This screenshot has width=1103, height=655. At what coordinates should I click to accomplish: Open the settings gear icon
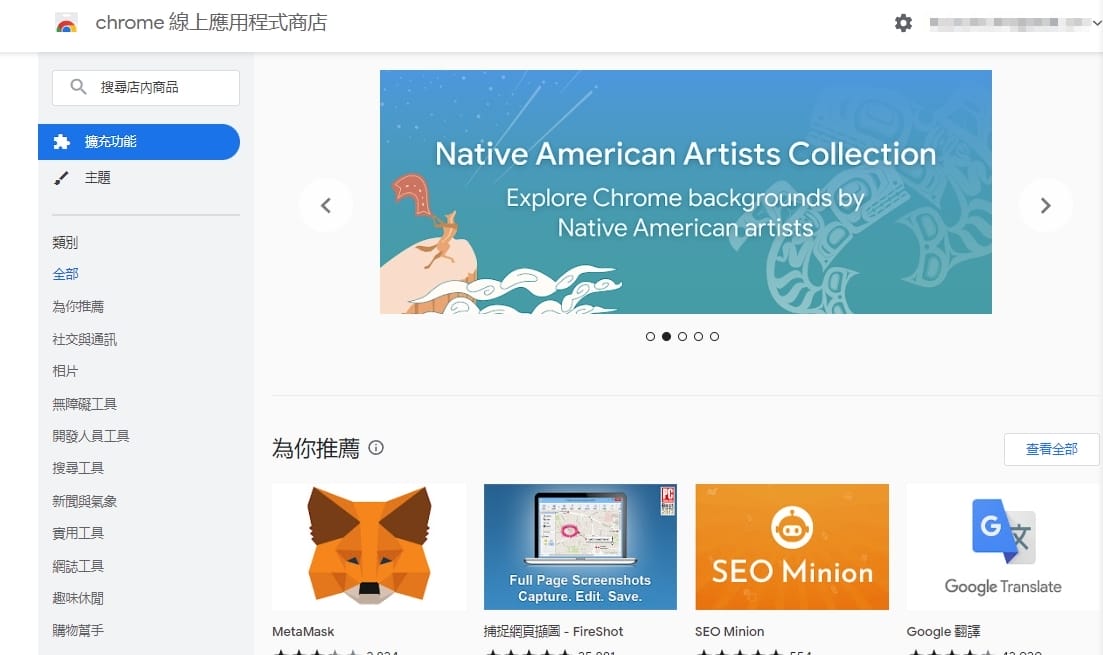click(903, 23)
